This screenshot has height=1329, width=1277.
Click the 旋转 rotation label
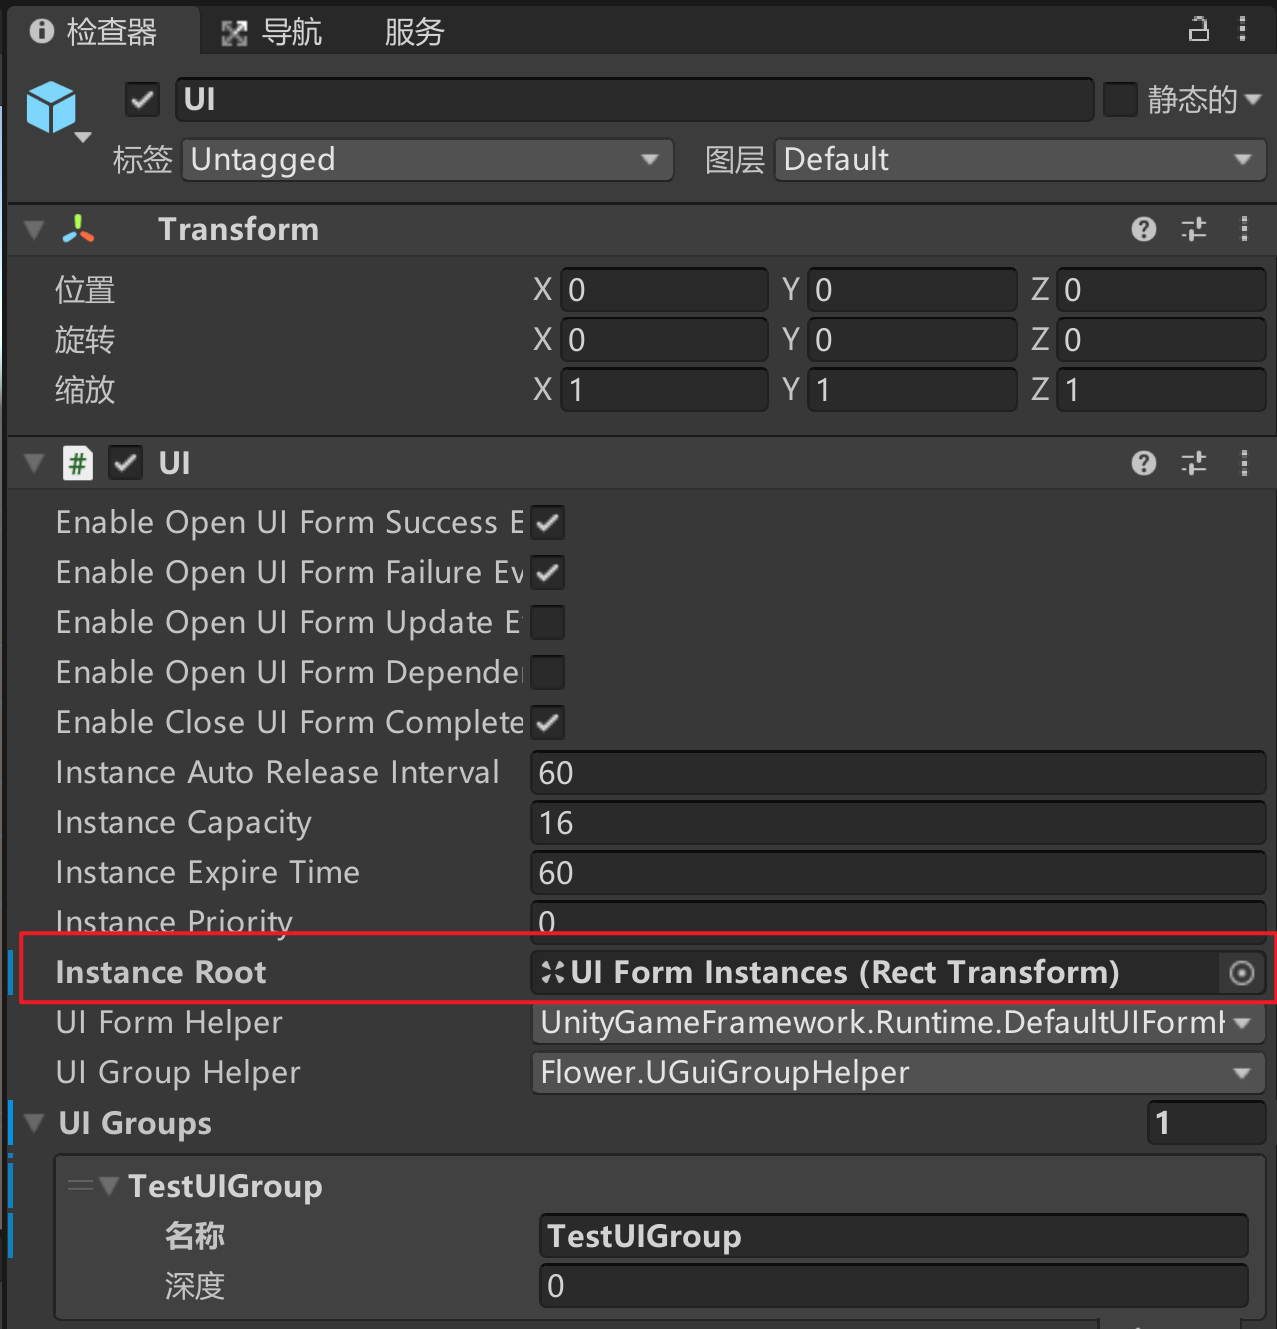[x=85, y=340]
